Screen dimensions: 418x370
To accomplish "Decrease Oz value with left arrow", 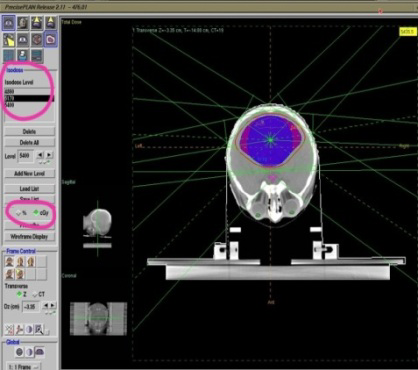I will pyautogui.click(x=46, y=305).
